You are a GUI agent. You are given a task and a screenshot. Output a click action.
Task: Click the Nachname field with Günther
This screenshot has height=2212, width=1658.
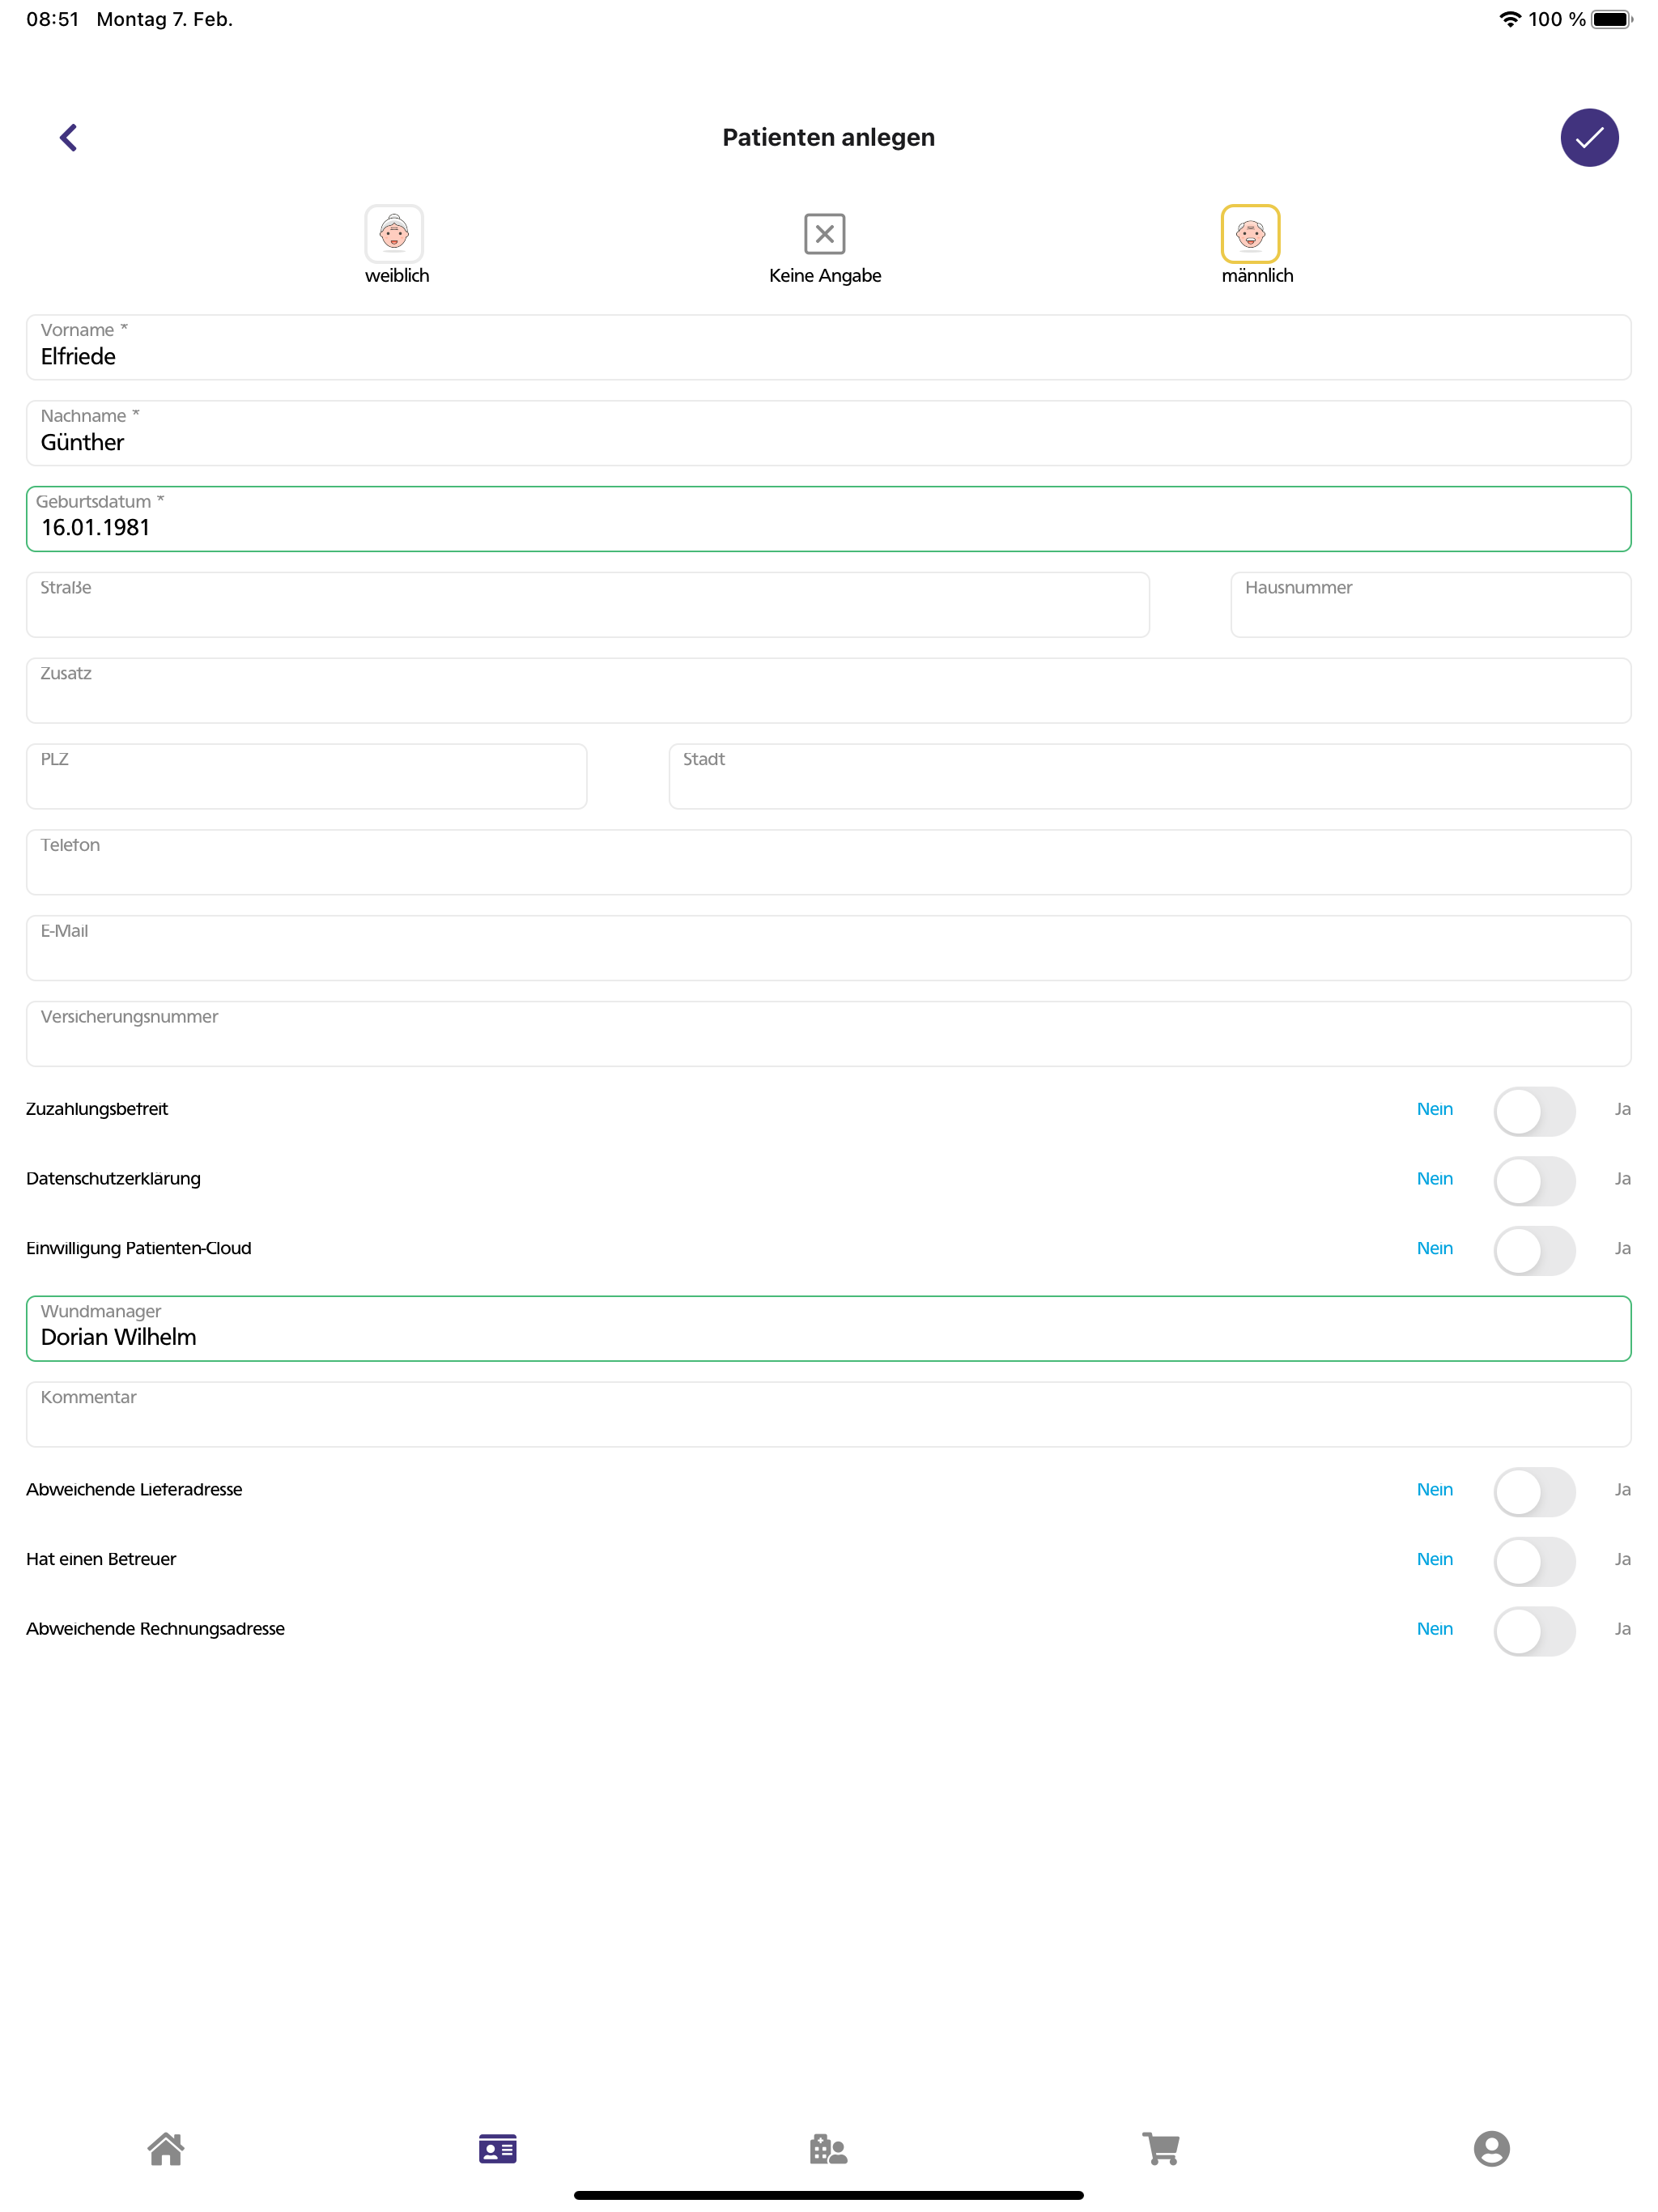pos(828,433)
